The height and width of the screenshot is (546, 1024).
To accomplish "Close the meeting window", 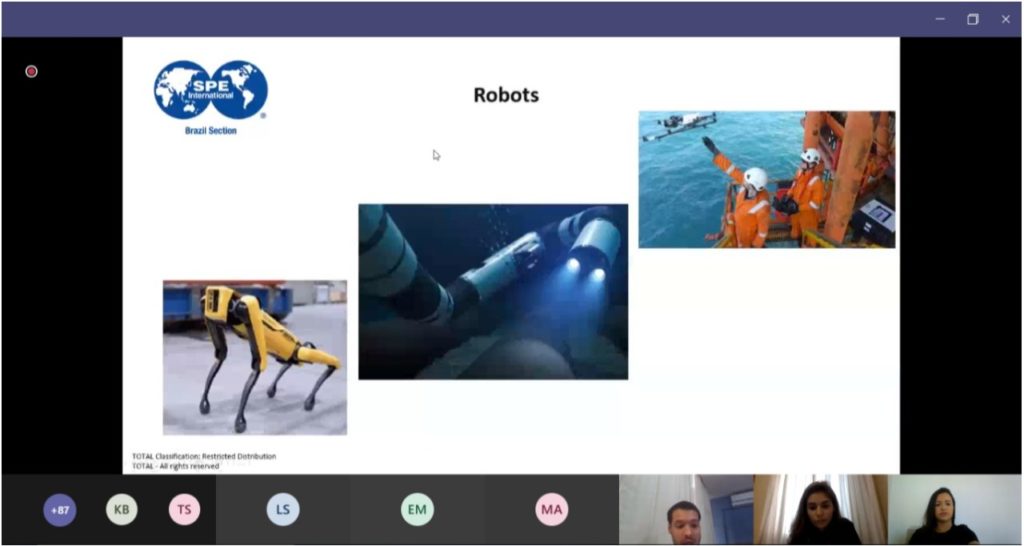I will [x=1005, y=19].
